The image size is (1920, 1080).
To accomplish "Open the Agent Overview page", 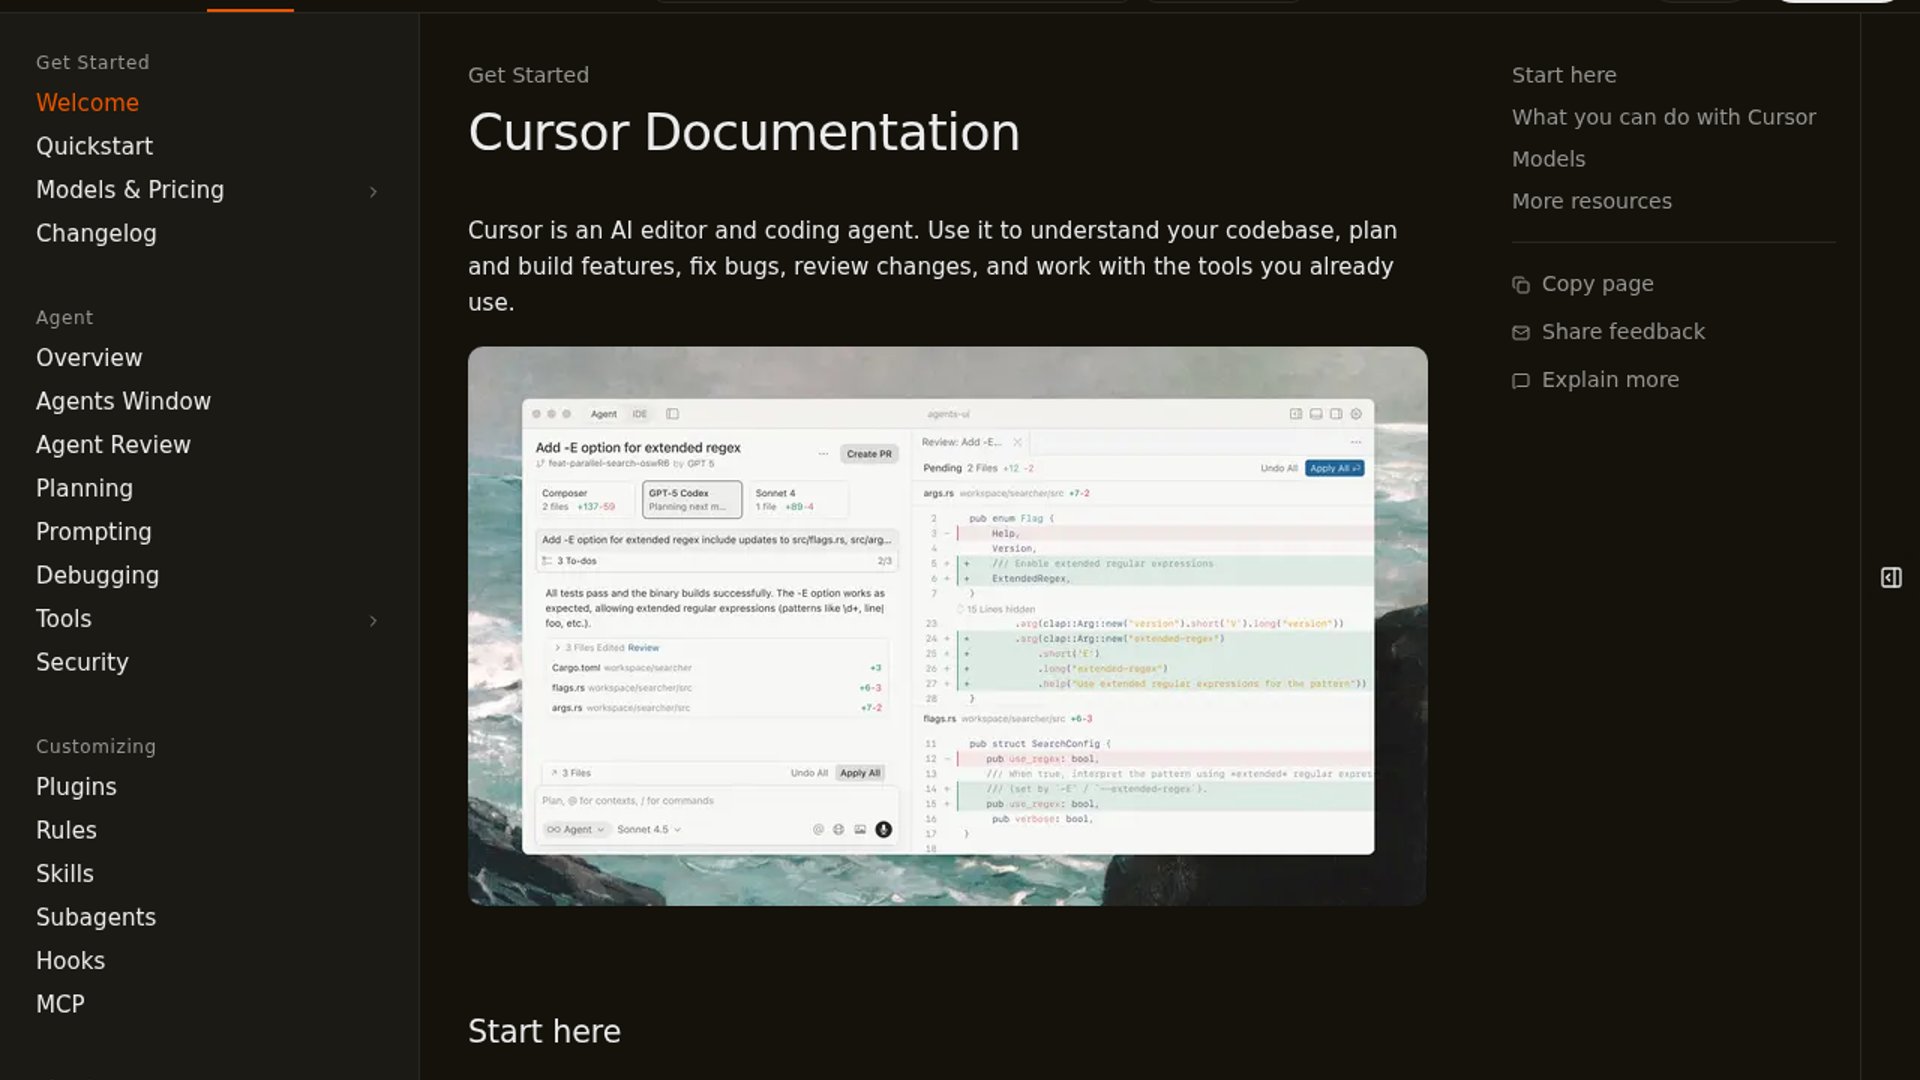I will 89,358.
